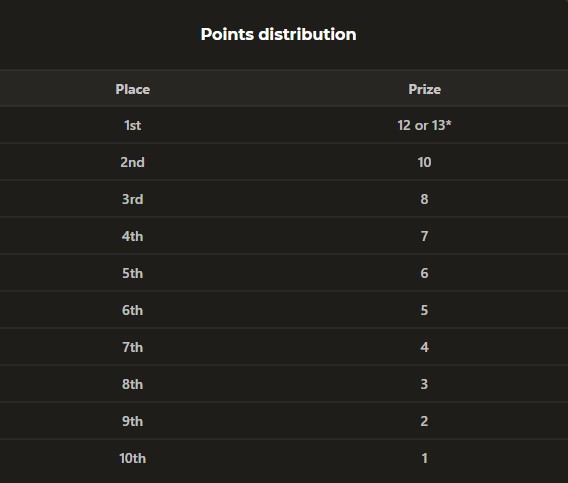Select the Prize column header

point(425,89)
